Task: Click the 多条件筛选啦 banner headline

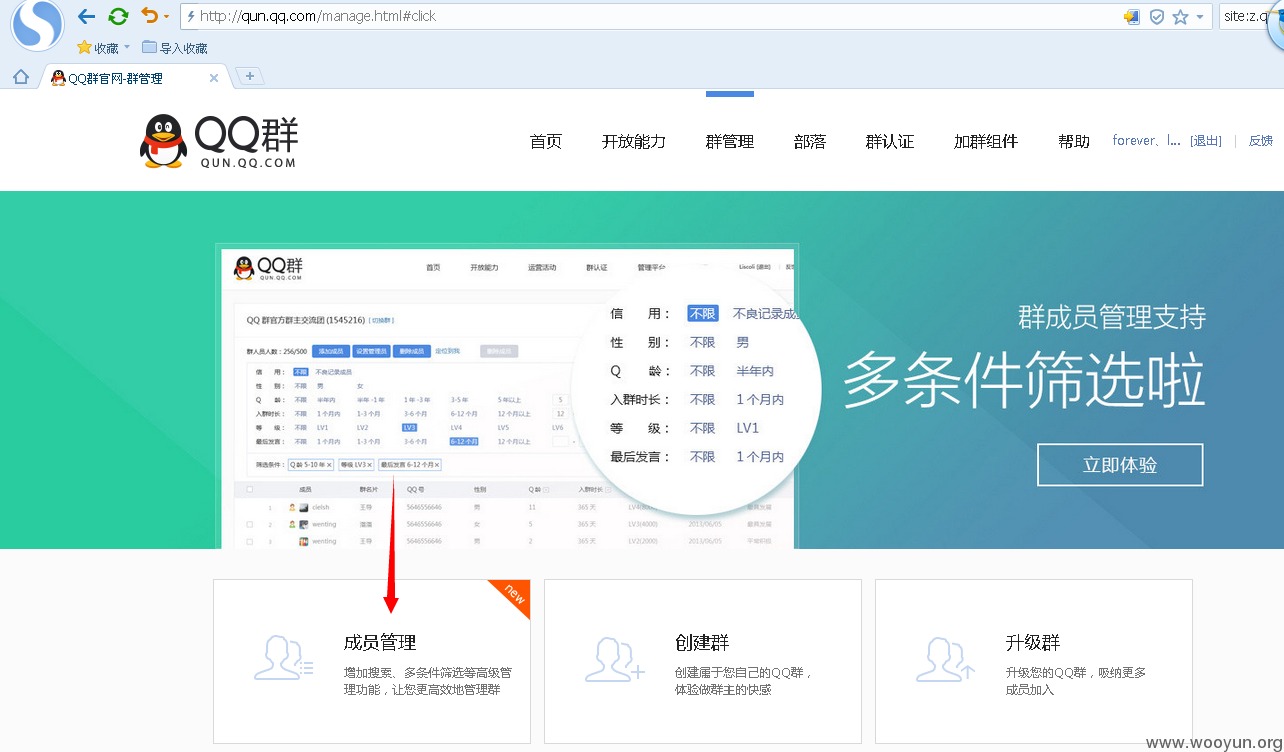Action: click(x=1024, y=380)
